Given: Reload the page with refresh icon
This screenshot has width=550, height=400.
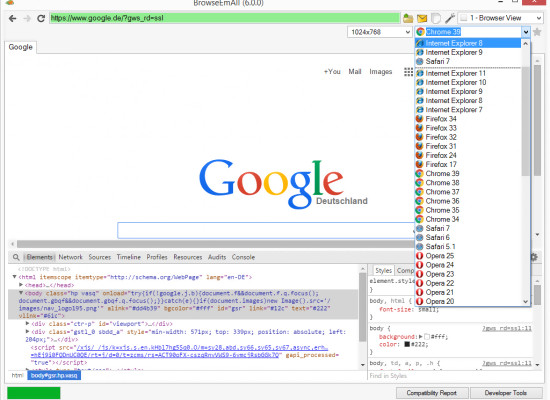Looking at the screenshot, I should [x=41, y=18].
